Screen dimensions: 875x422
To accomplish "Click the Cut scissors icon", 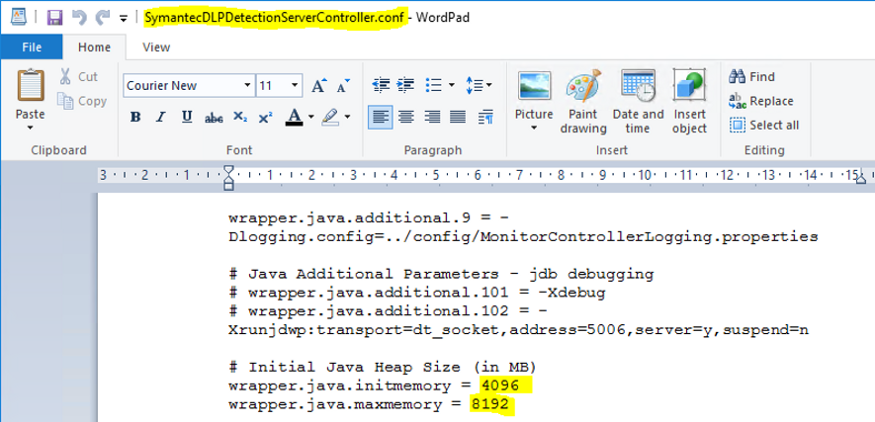I will [65, 77].
